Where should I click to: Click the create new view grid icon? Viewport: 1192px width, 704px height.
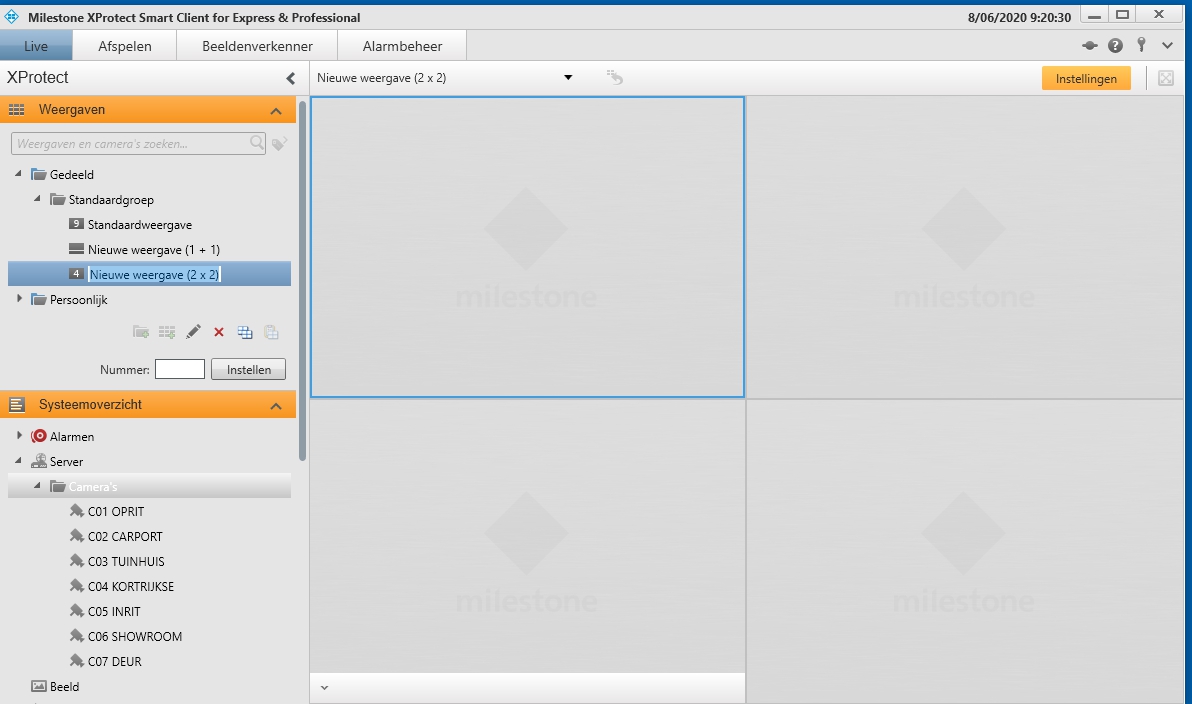[167, 331]
